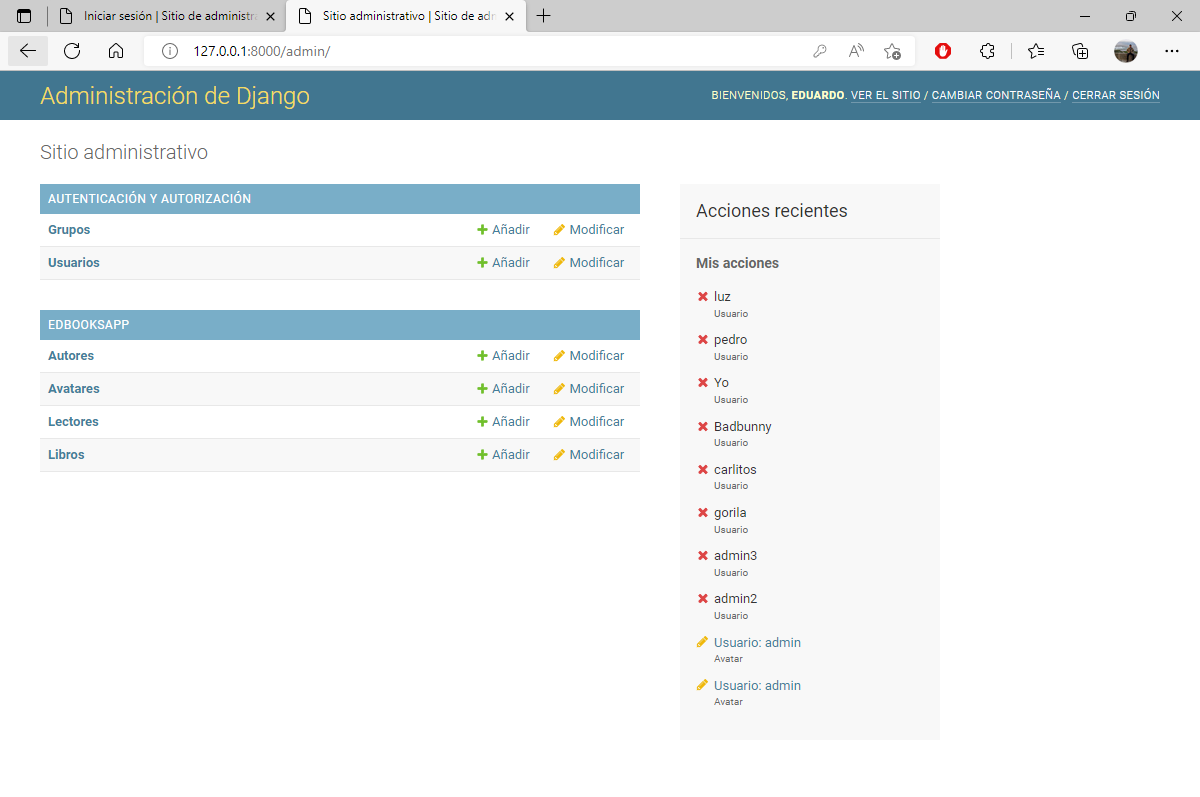Viewport: 1200px width, 797px height.
Task: View site information icon in address bar
Action: tap(170, 51)
